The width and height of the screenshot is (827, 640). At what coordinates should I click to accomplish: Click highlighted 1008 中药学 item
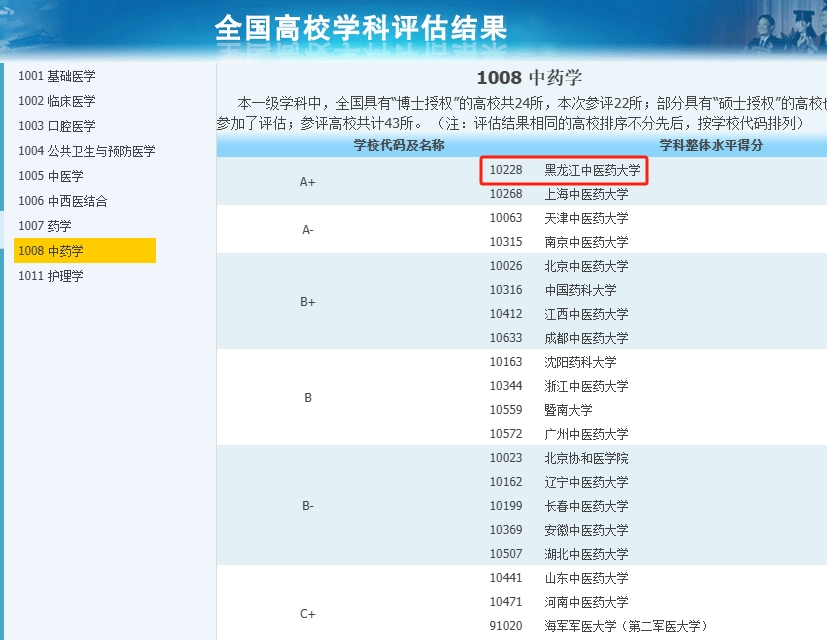click(85, 251)
